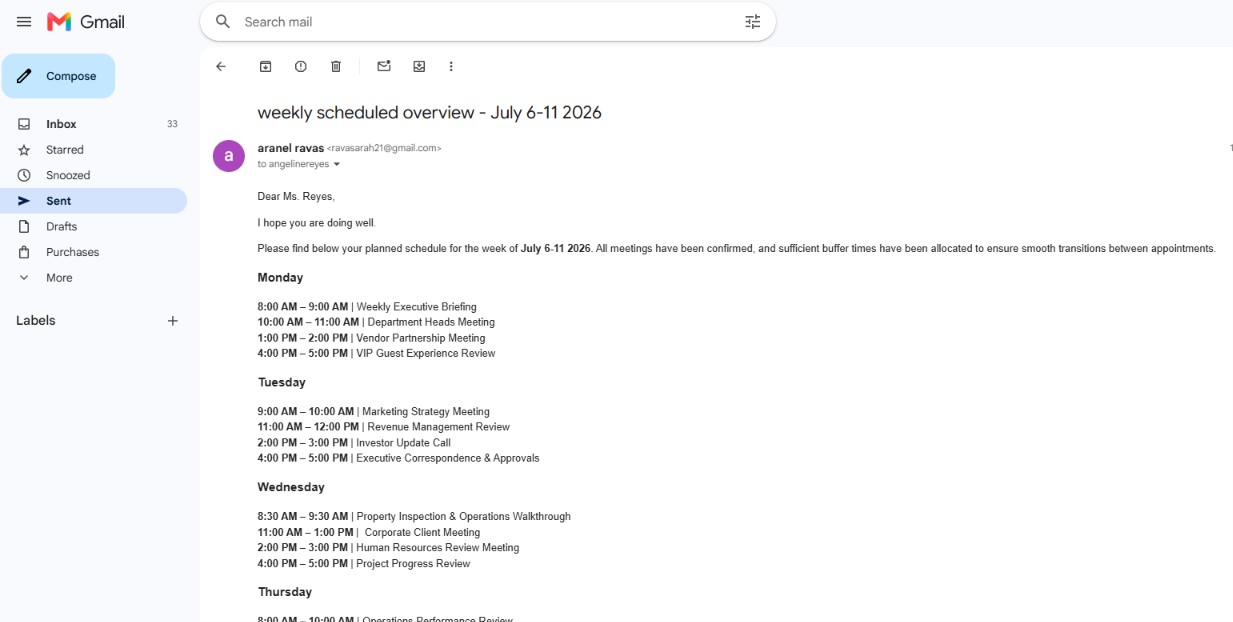Click the Investor Update Call line

(355, 443)
